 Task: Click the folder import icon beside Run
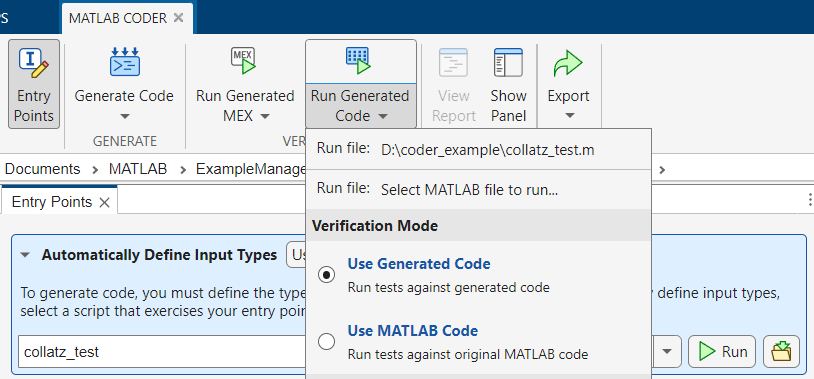pos(781,353)
